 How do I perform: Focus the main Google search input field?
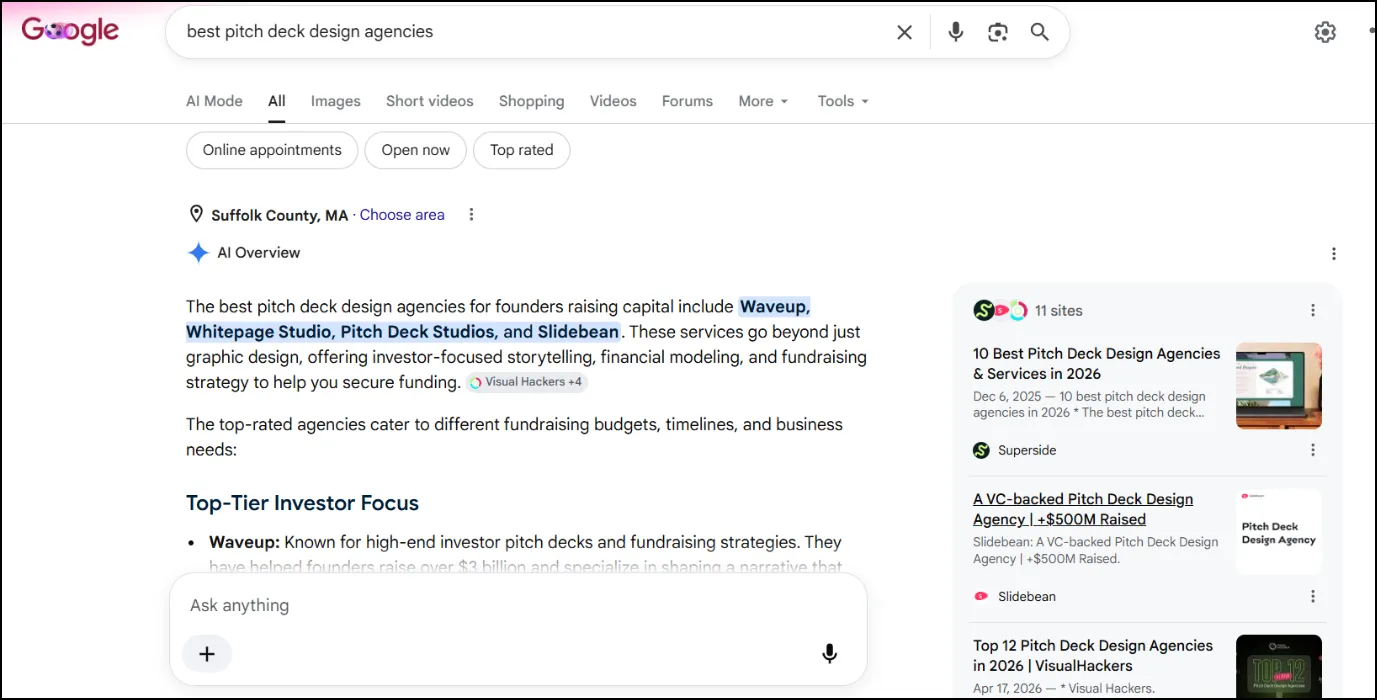[x=535, y=32]
